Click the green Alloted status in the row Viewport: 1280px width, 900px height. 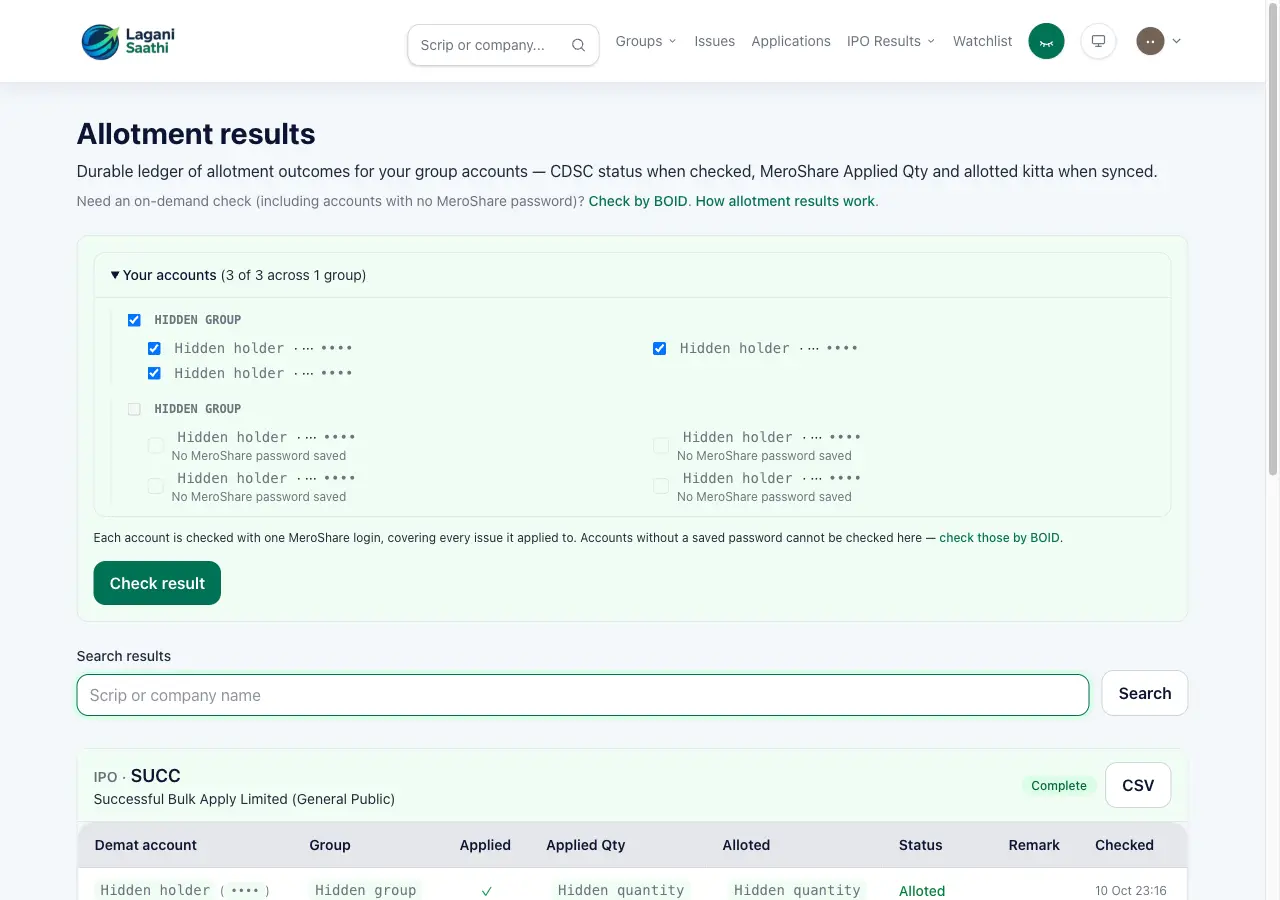[x=922, y=891]
